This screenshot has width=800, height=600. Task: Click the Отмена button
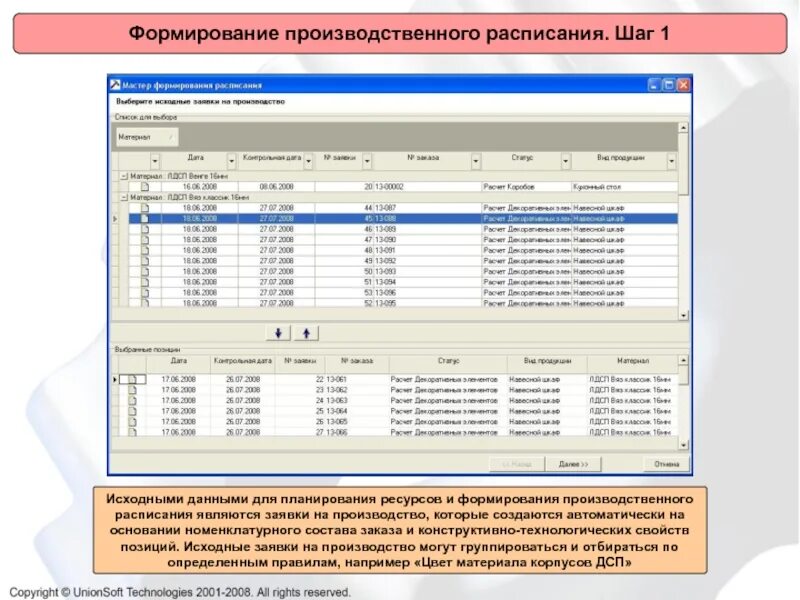click(666, 464)
